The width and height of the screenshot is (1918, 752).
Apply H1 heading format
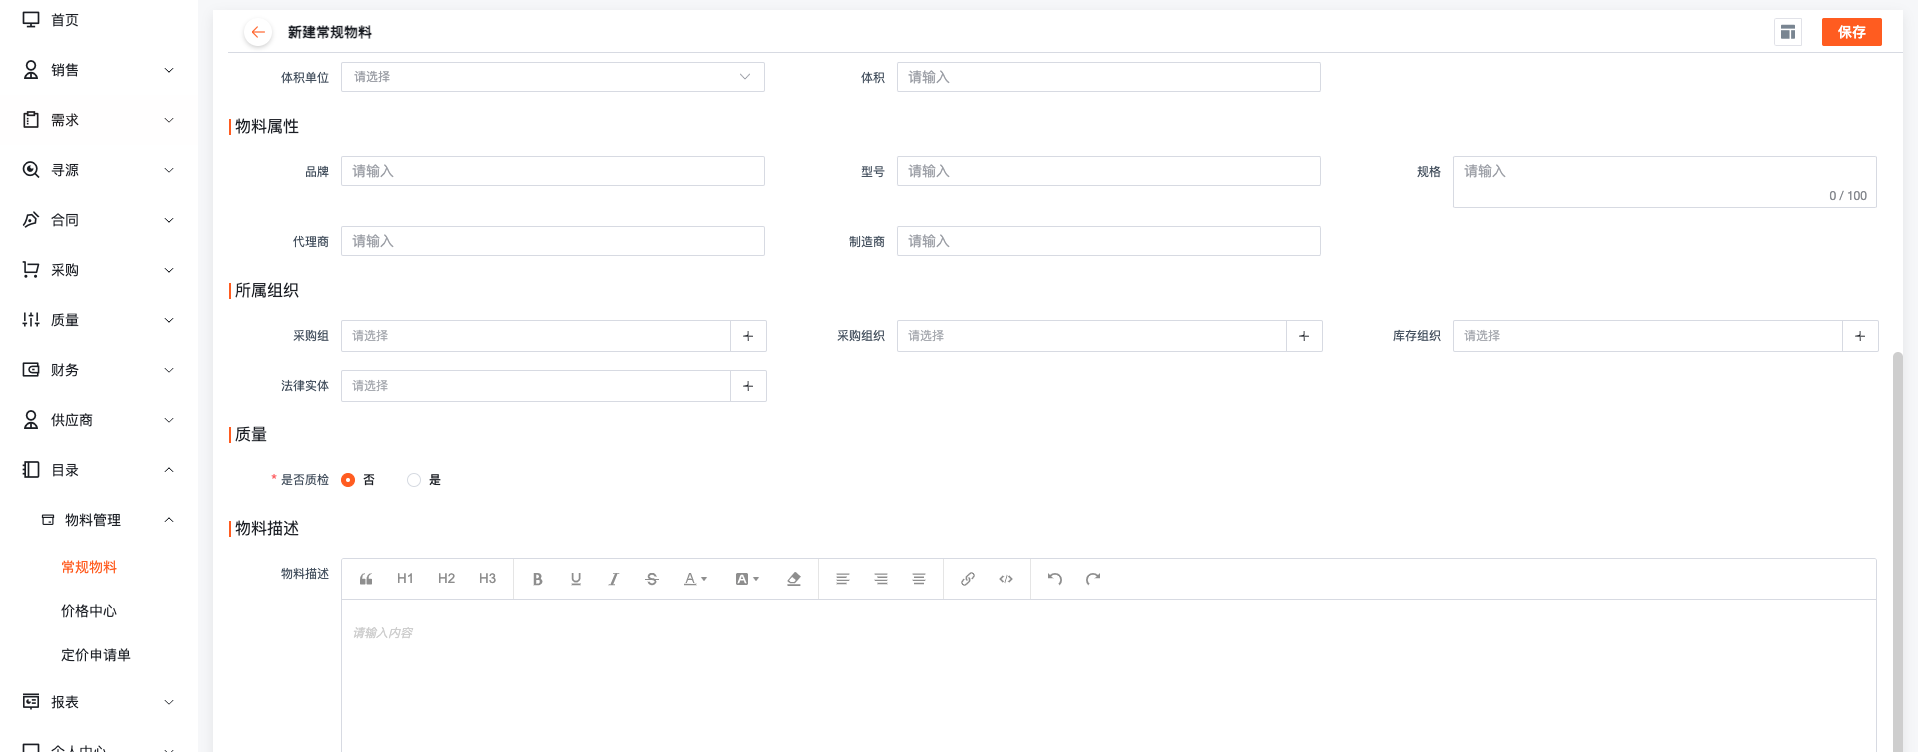coord(405,579)
